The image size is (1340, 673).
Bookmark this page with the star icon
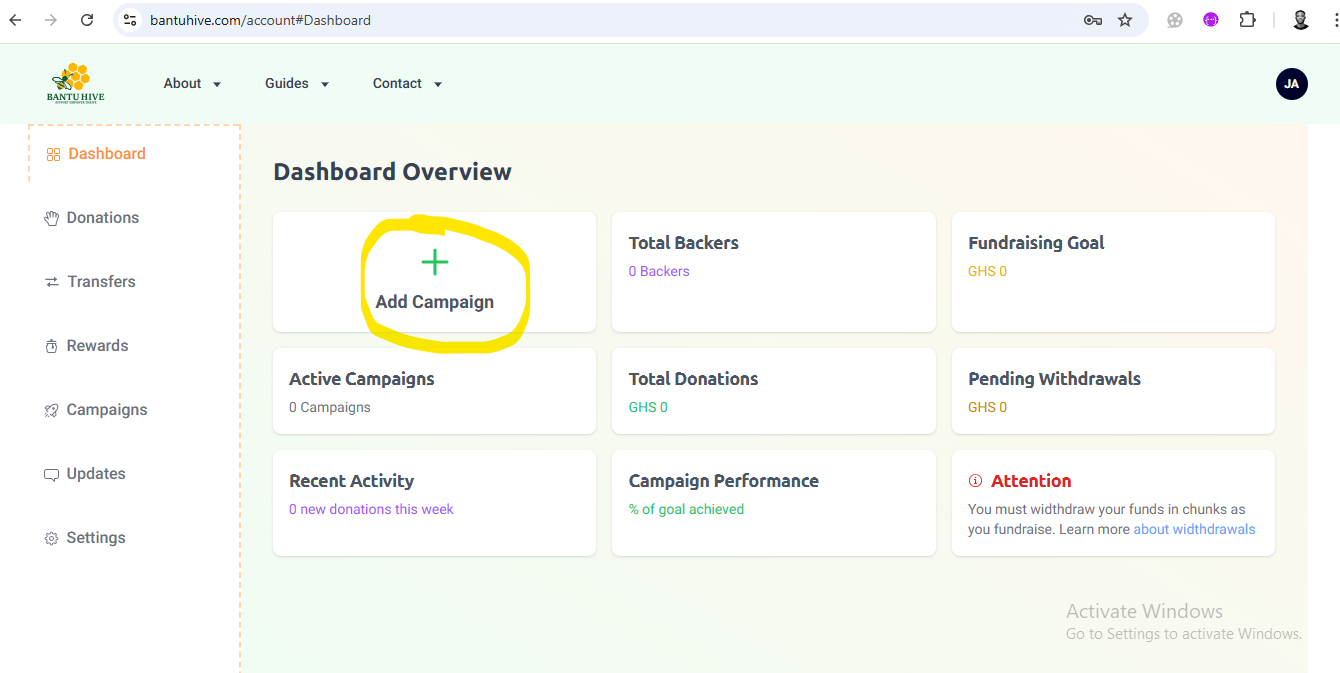[x=1125, y=20]
